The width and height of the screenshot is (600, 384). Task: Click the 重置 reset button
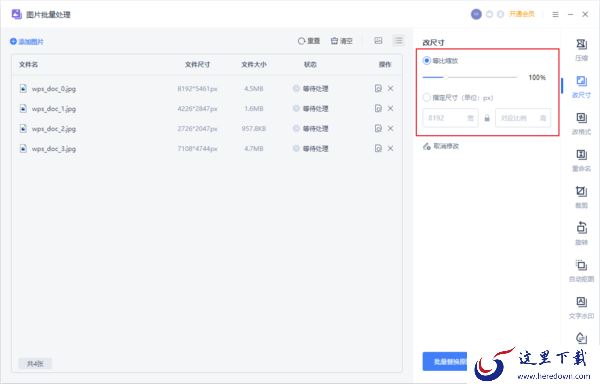tap(308, 41)
